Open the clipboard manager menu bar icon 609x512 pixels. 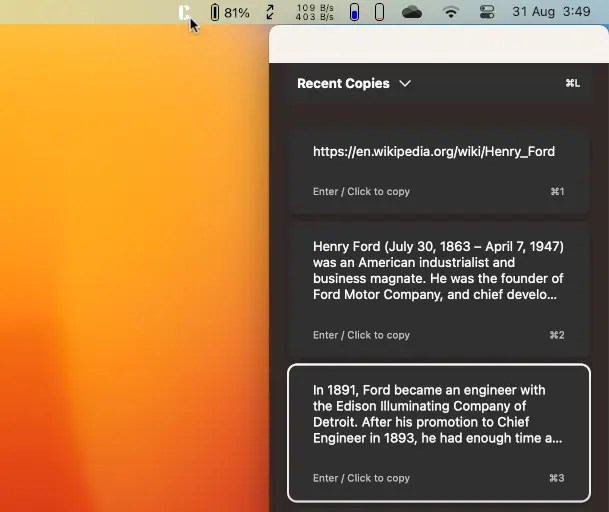click(184, 12)
